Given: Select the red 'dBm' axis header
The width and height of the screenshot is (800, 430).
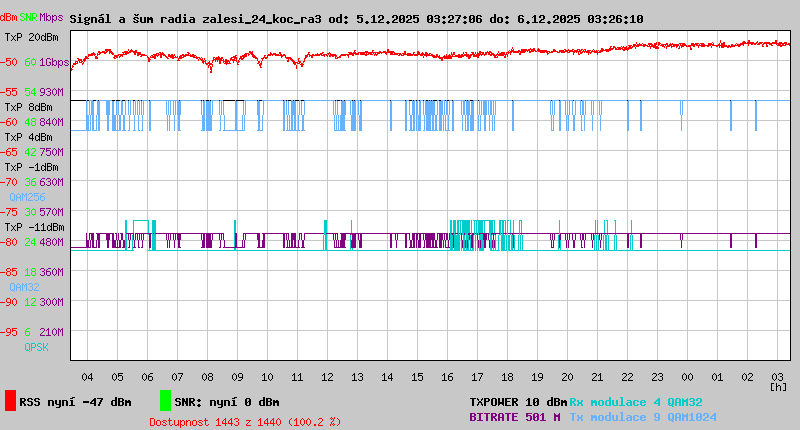Looking at the screenshot, I should pos(9,18).
